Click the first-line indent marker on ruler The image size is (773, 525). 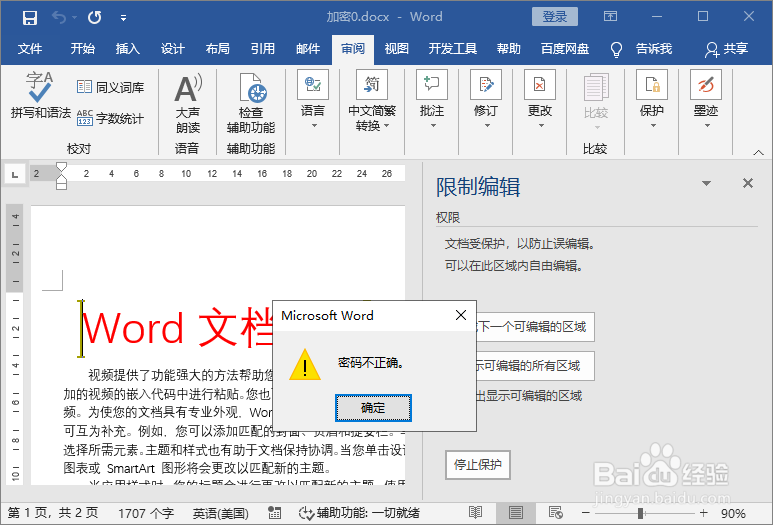pyautogui.click(x=61, y=167)
